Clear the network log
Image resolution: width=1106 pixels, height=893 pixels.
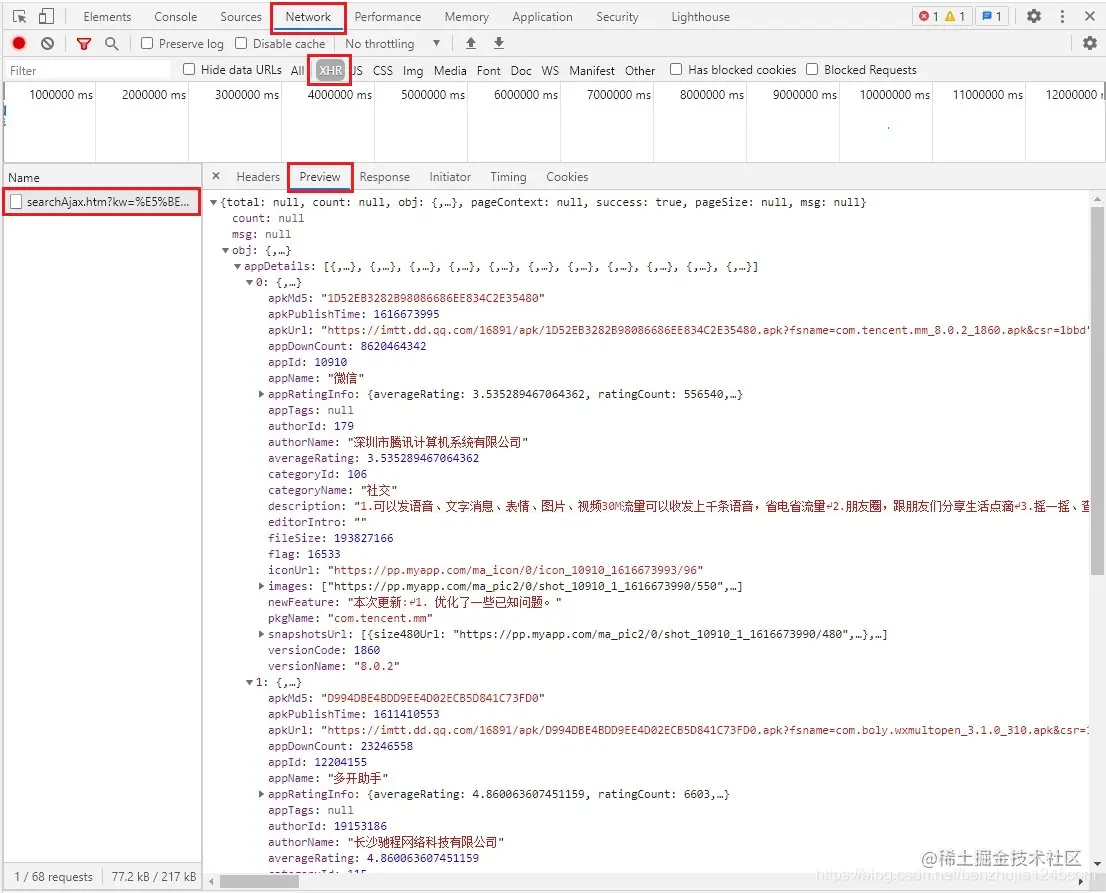click(x=47, y=44)
